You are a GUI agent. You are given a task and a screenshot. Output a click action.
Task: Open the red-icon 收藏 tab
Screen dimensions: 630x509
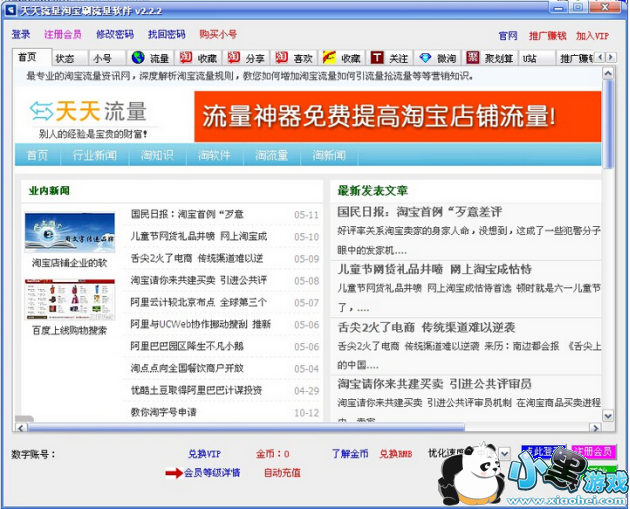coord(198,58)
